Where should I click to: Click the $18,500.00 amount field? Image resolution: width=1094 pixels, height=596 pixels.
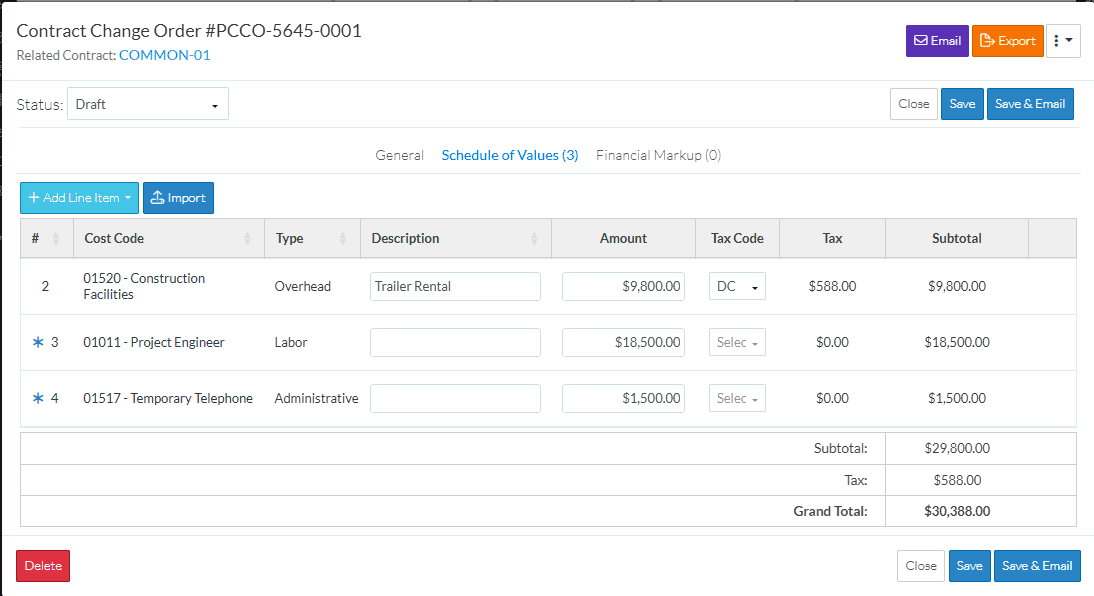coord(623,343)
